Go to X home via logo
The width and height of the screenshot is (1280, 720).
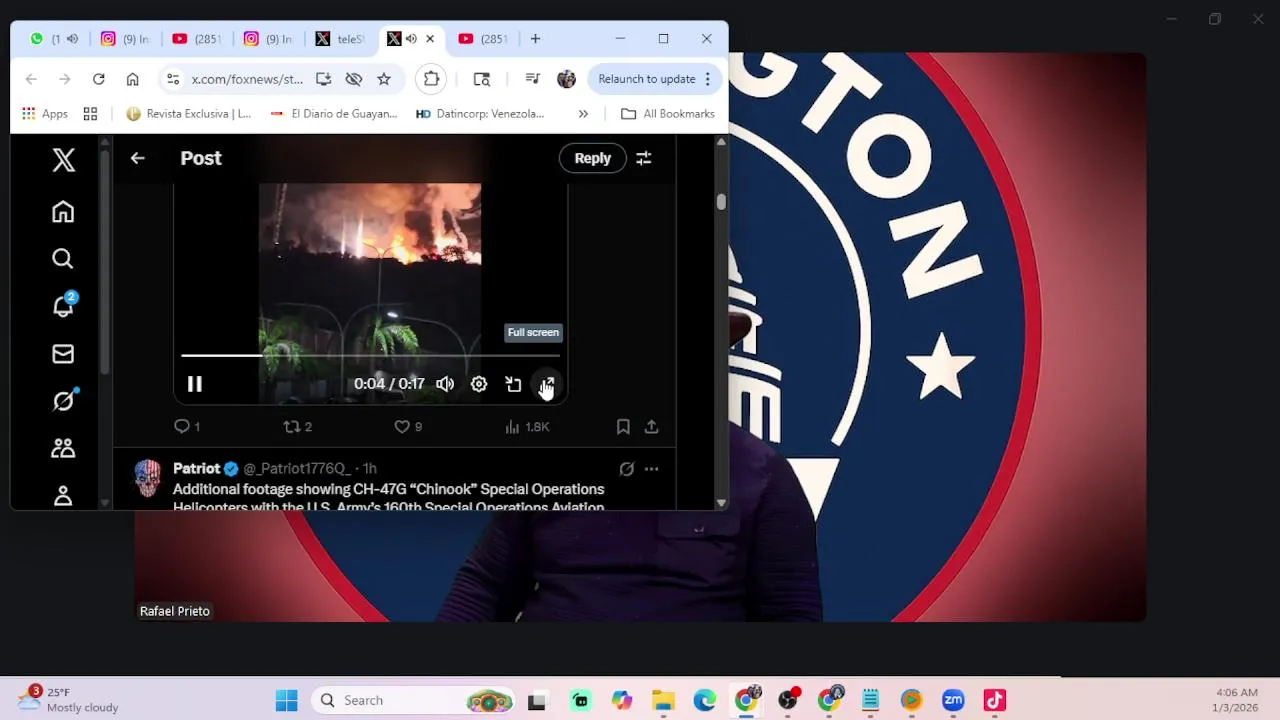pos(63,159)
